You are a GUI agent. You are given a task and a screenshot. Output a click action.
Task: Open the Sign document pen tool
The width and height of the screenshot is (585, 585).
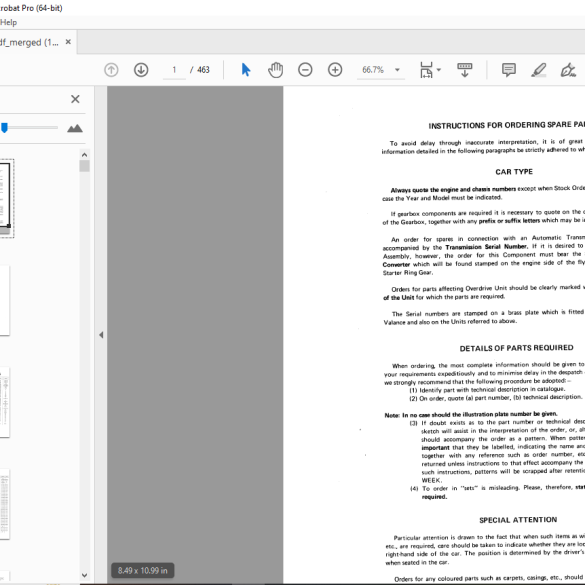pyautogui.click(x=568, y=70)
